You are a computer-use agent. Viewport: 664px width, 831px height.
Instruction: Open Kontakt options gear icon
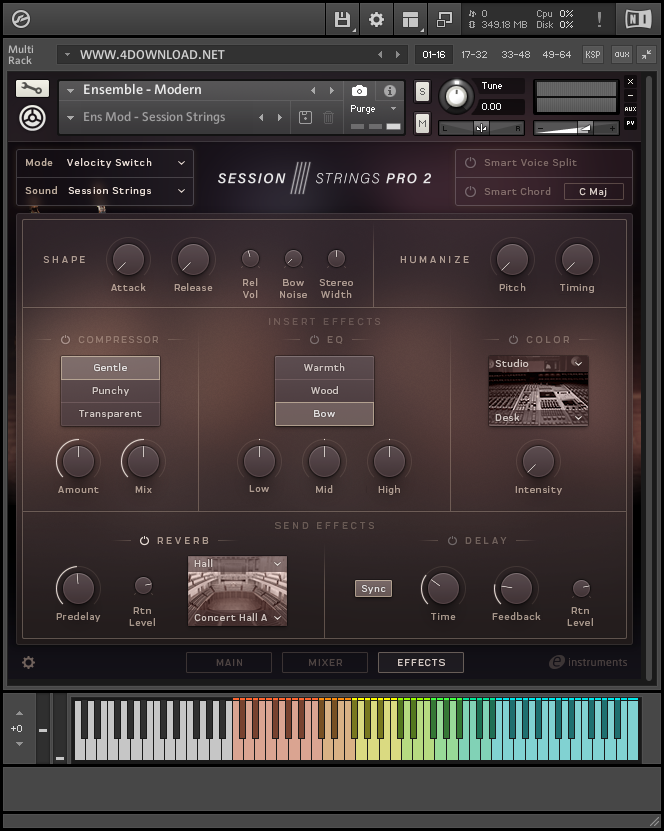[376, 20]
